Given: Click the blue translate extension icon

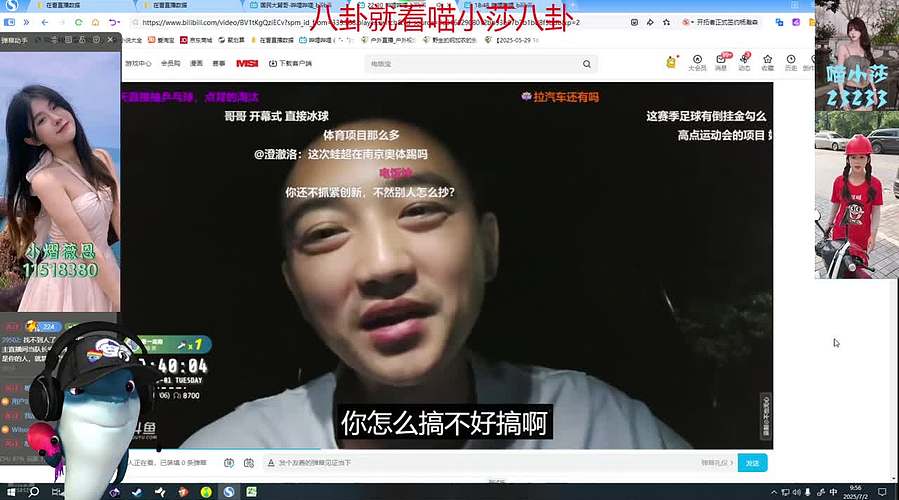Looking at the screenshot, I should coord(779,22).
